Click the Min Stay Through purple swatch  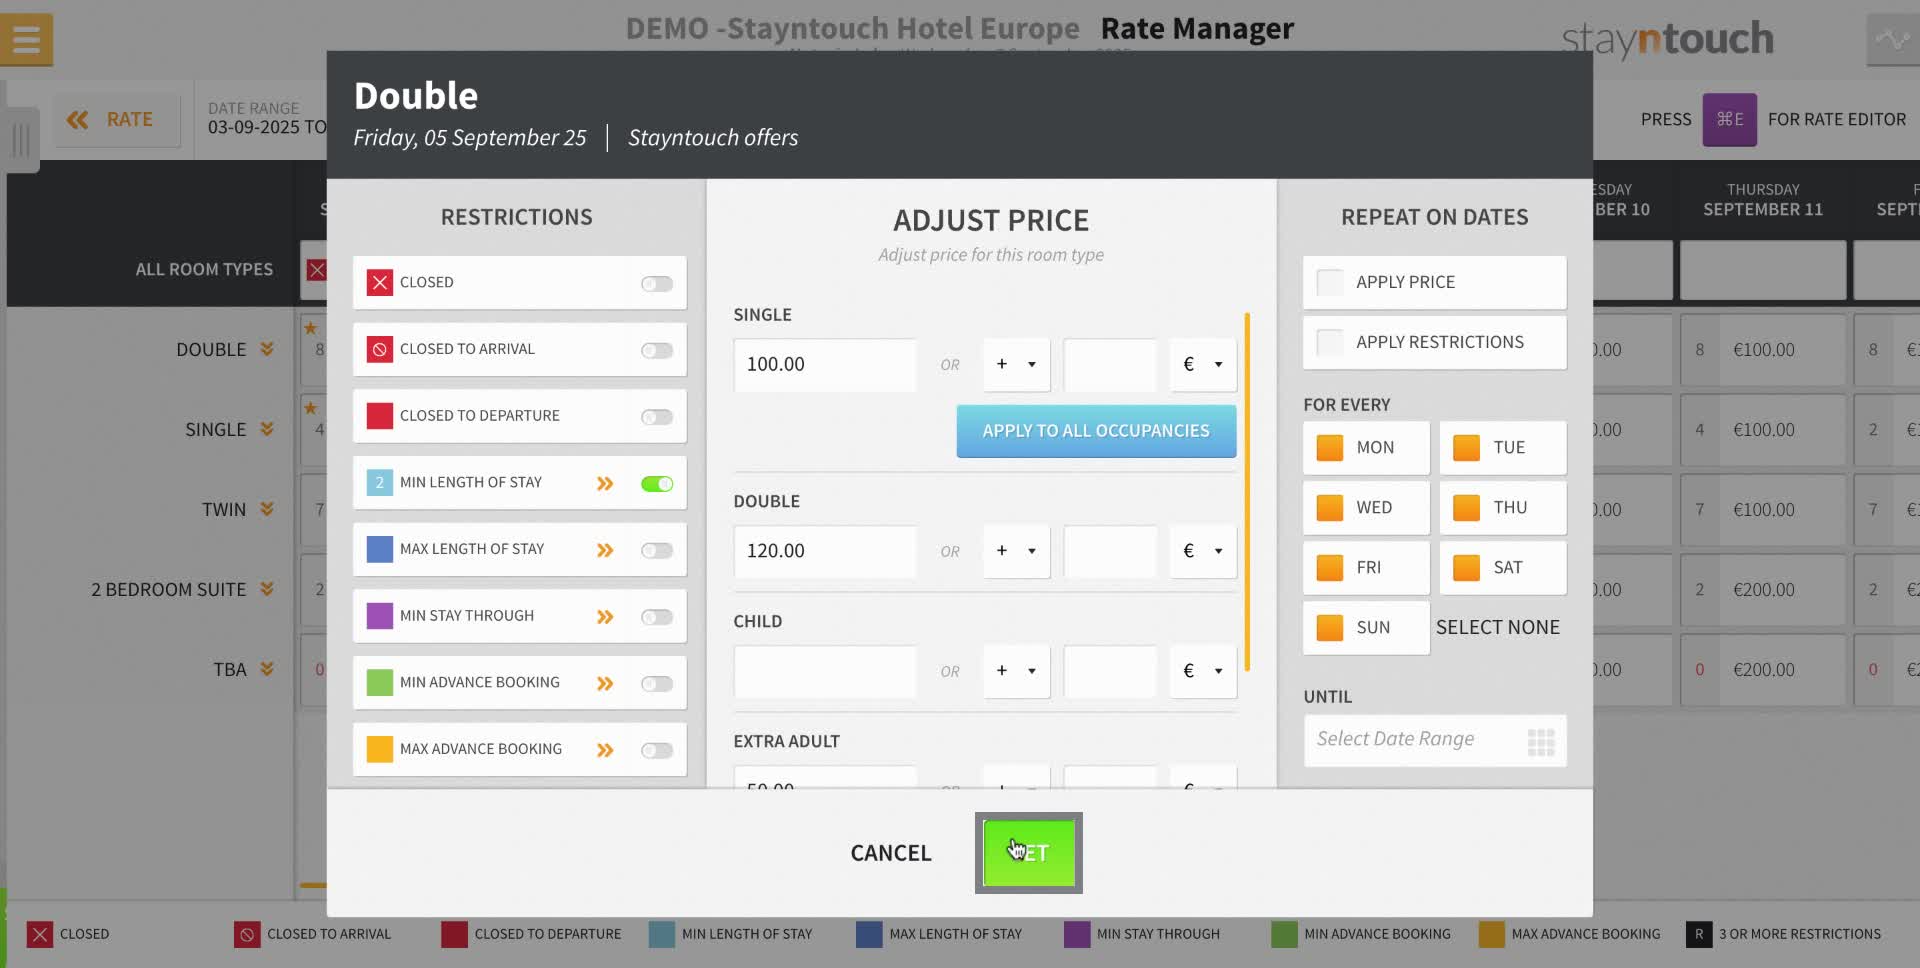click(379, 616)
